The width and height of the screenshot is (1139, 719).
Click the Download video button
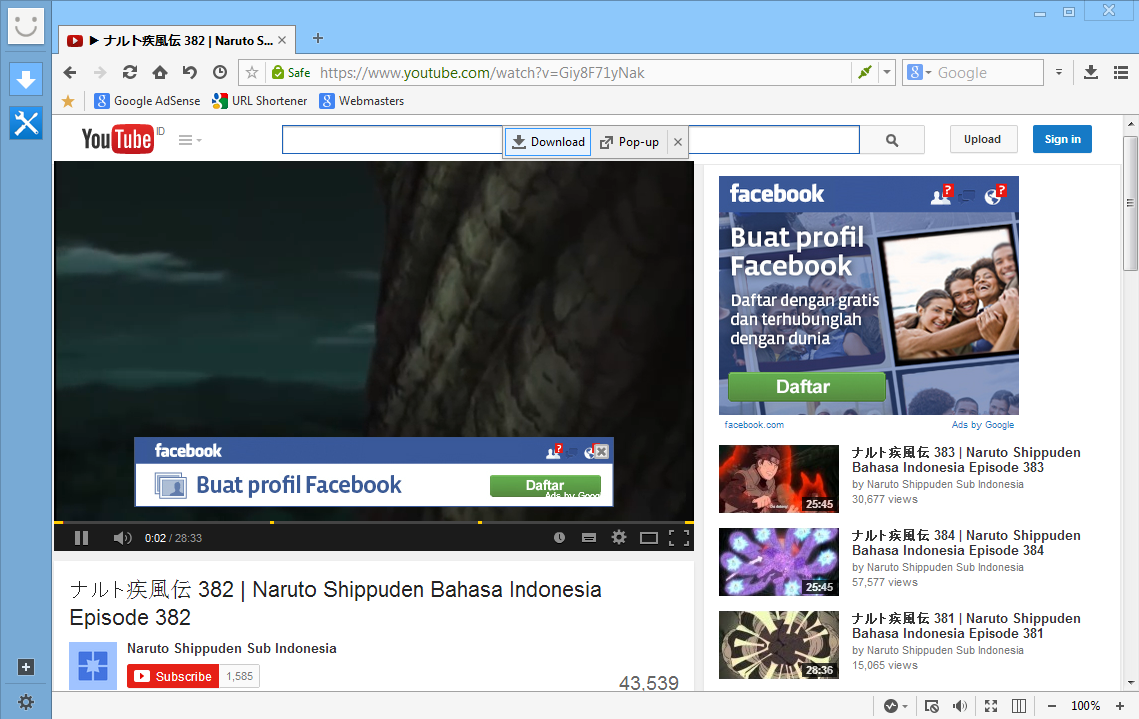(x=548, y=142)
